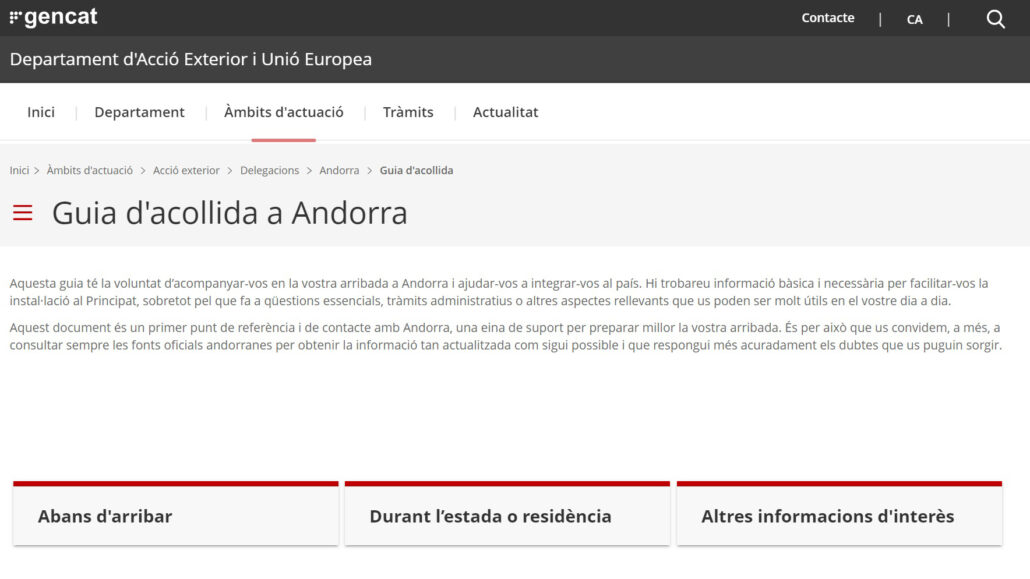This screenshot has width=1030, height=579.
Task: Navigate to Àmbits d'actuació breadcrumb
Action: 89,170
